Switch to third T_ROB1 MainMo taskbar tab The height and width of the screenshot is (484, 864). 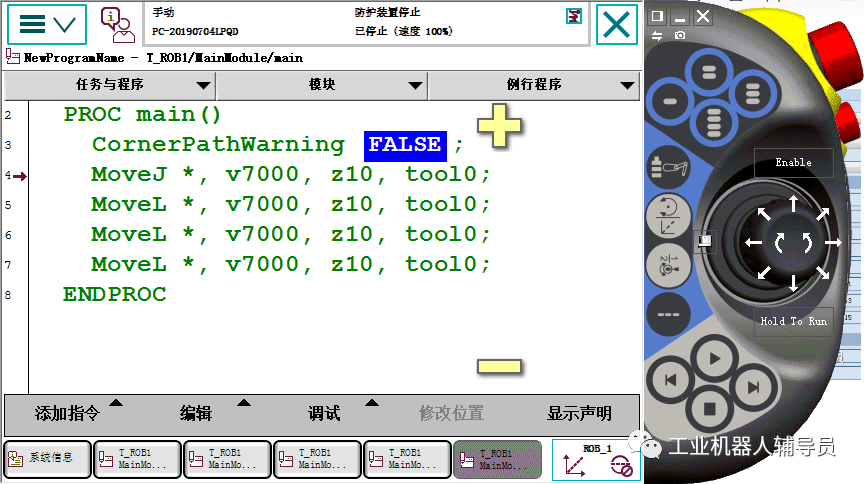pos(317,459)
